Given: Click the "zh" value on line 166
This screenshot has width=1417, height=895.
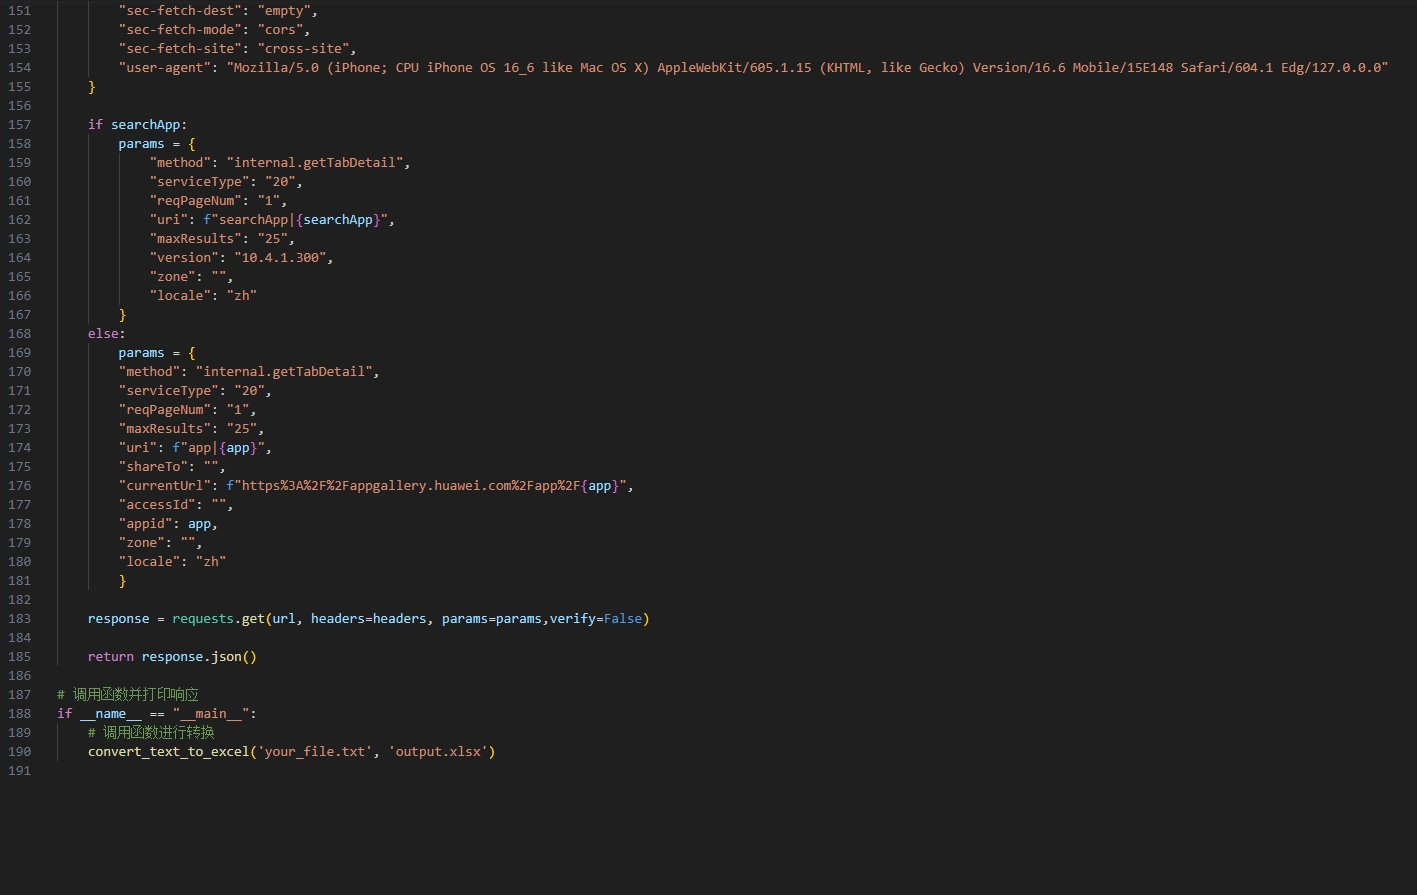Looking at the screenshot, I should (x=242, y=296).
